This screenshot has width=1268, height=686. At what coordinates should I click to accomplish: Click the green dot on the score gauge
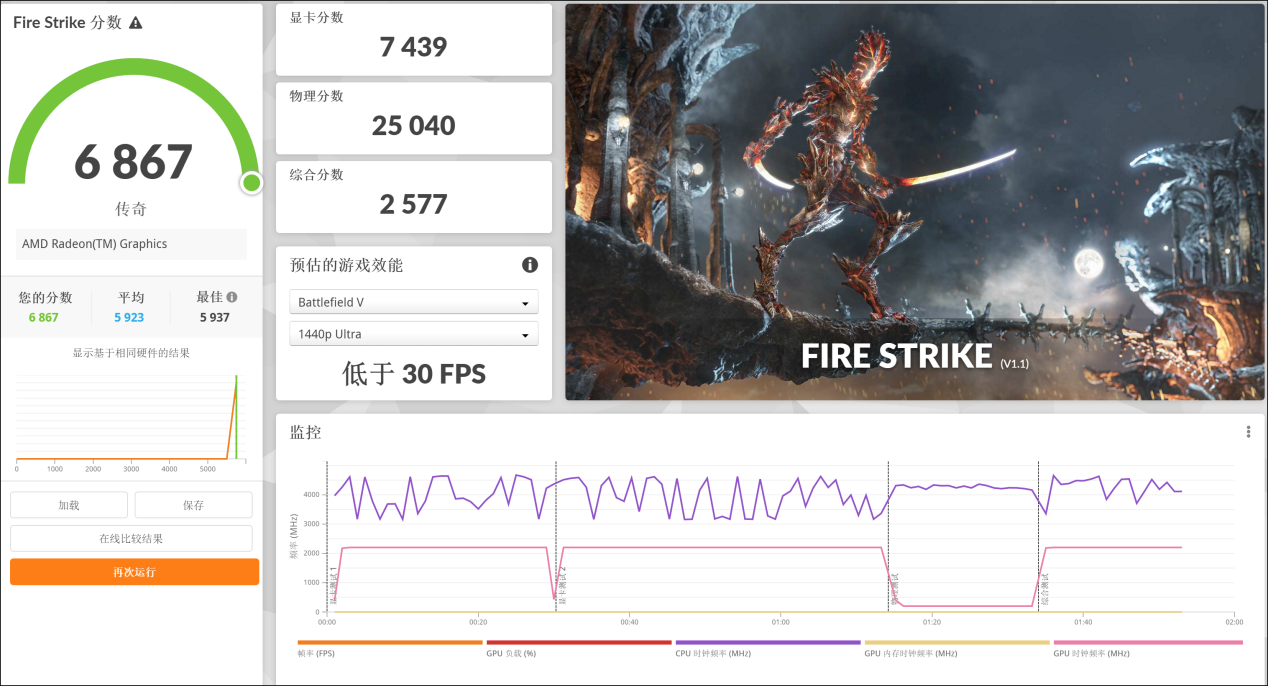coord(251,183)
